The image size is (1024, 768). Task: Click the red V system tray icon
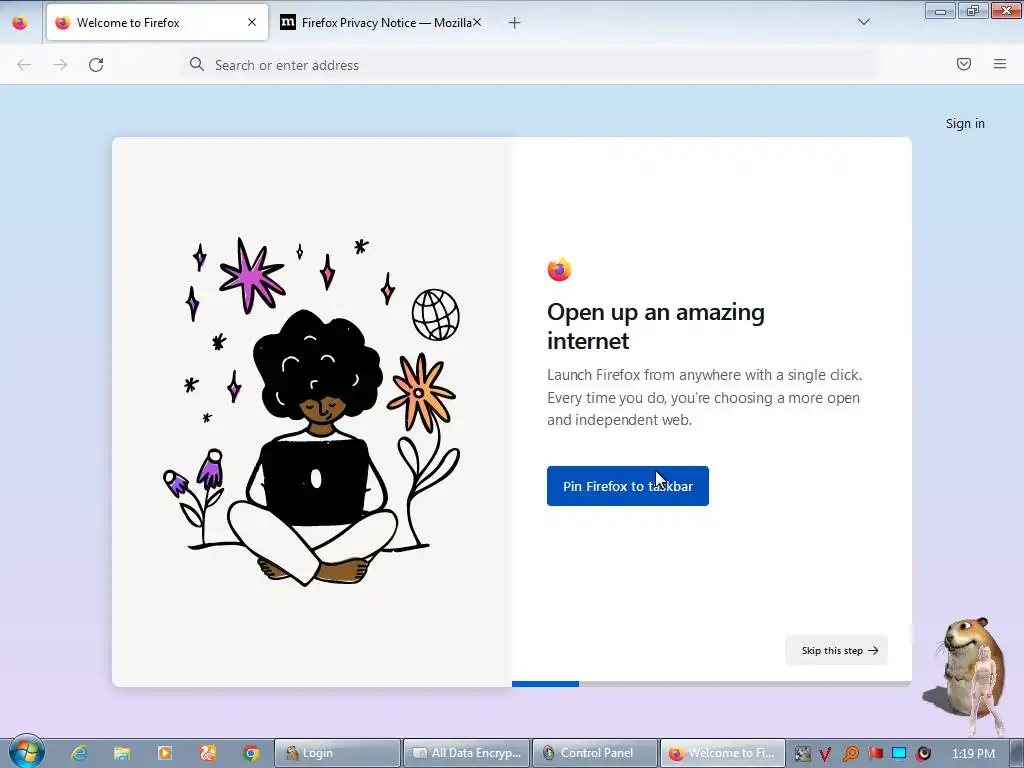[825, 754]
